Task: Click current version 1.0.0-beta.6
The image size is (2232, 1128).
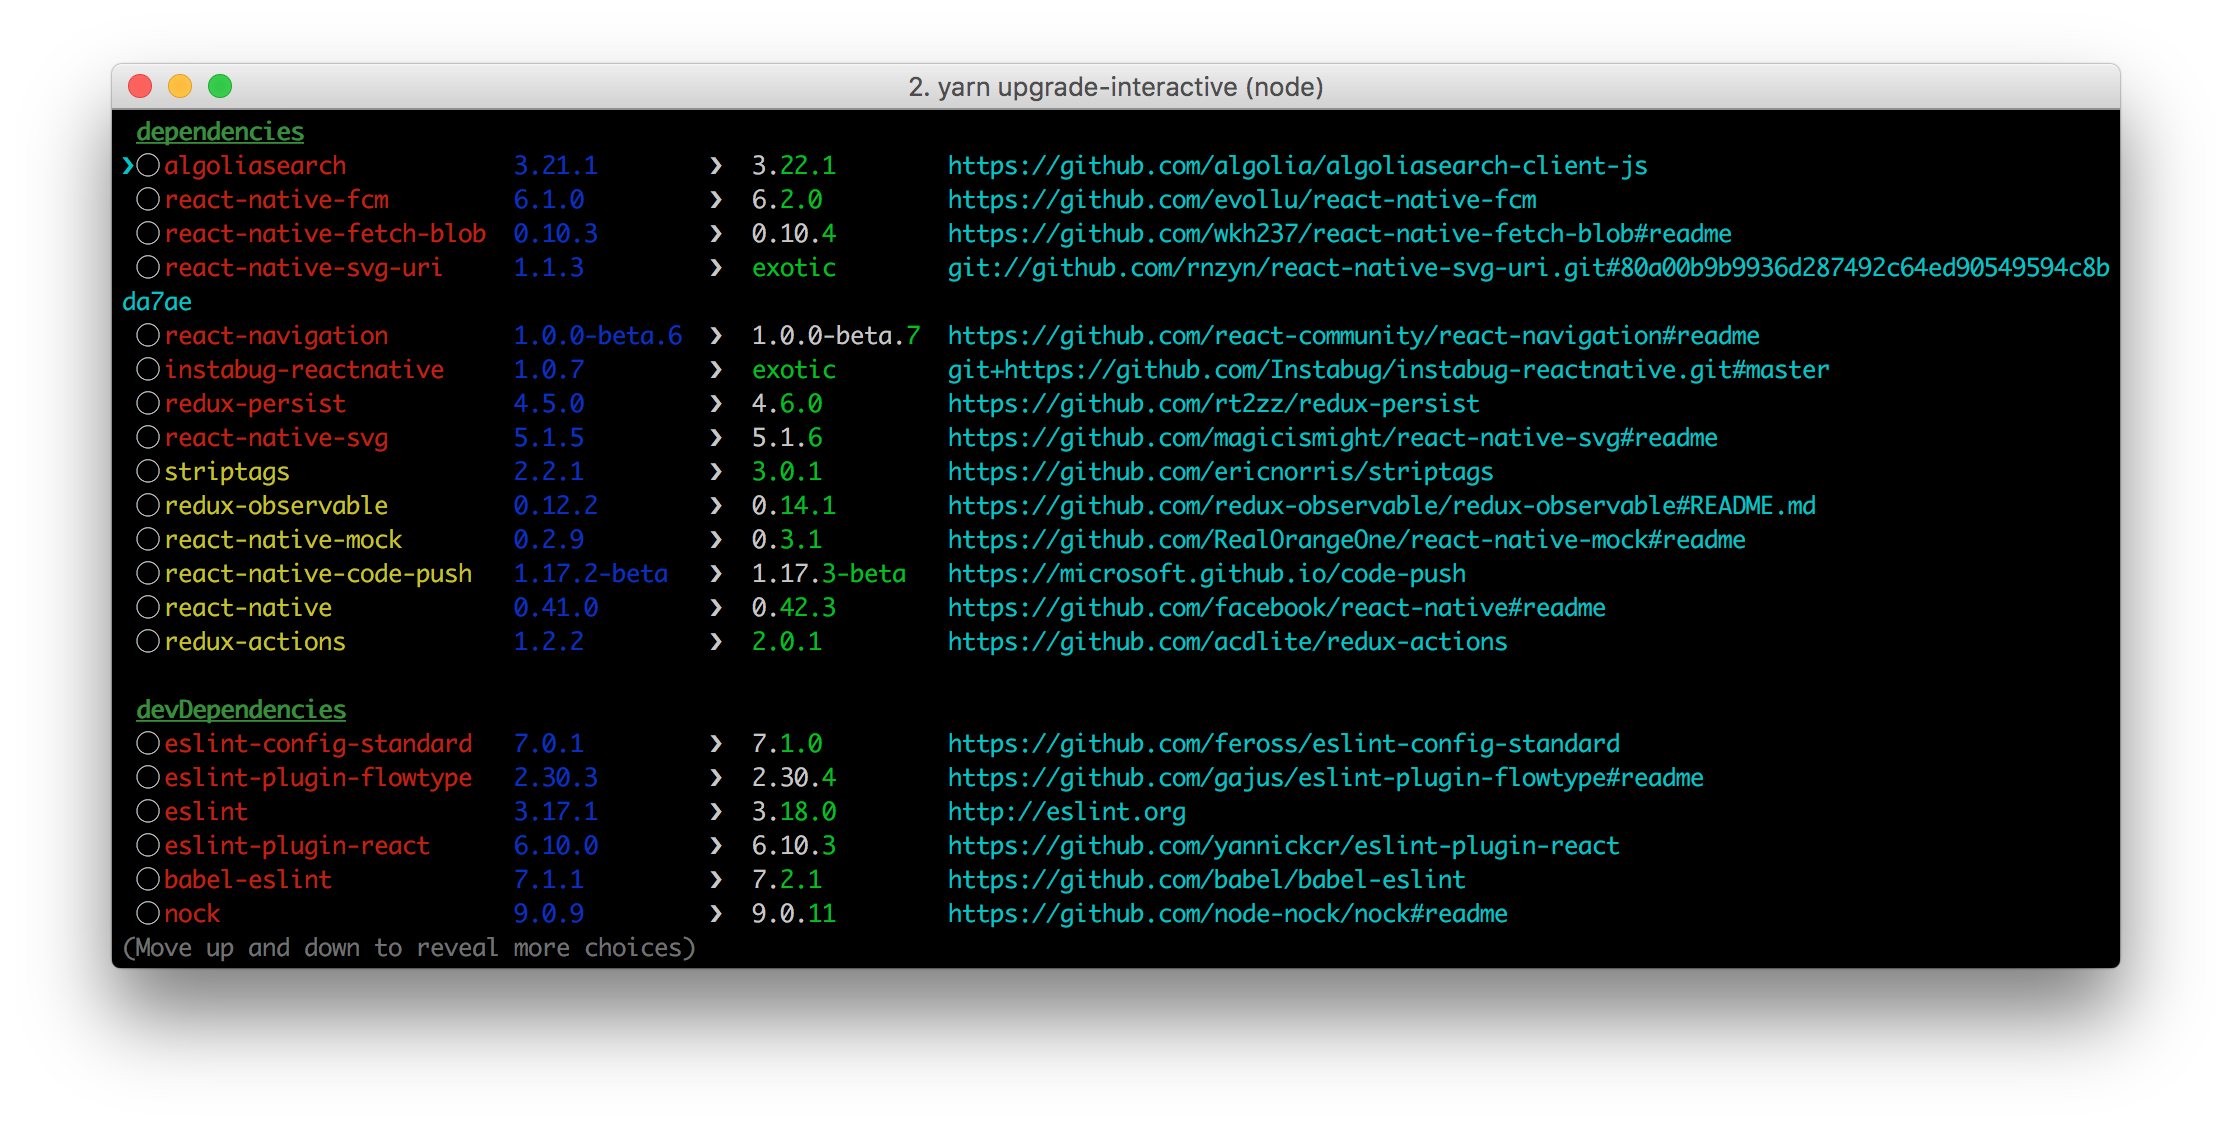Action: pos(598,336)
